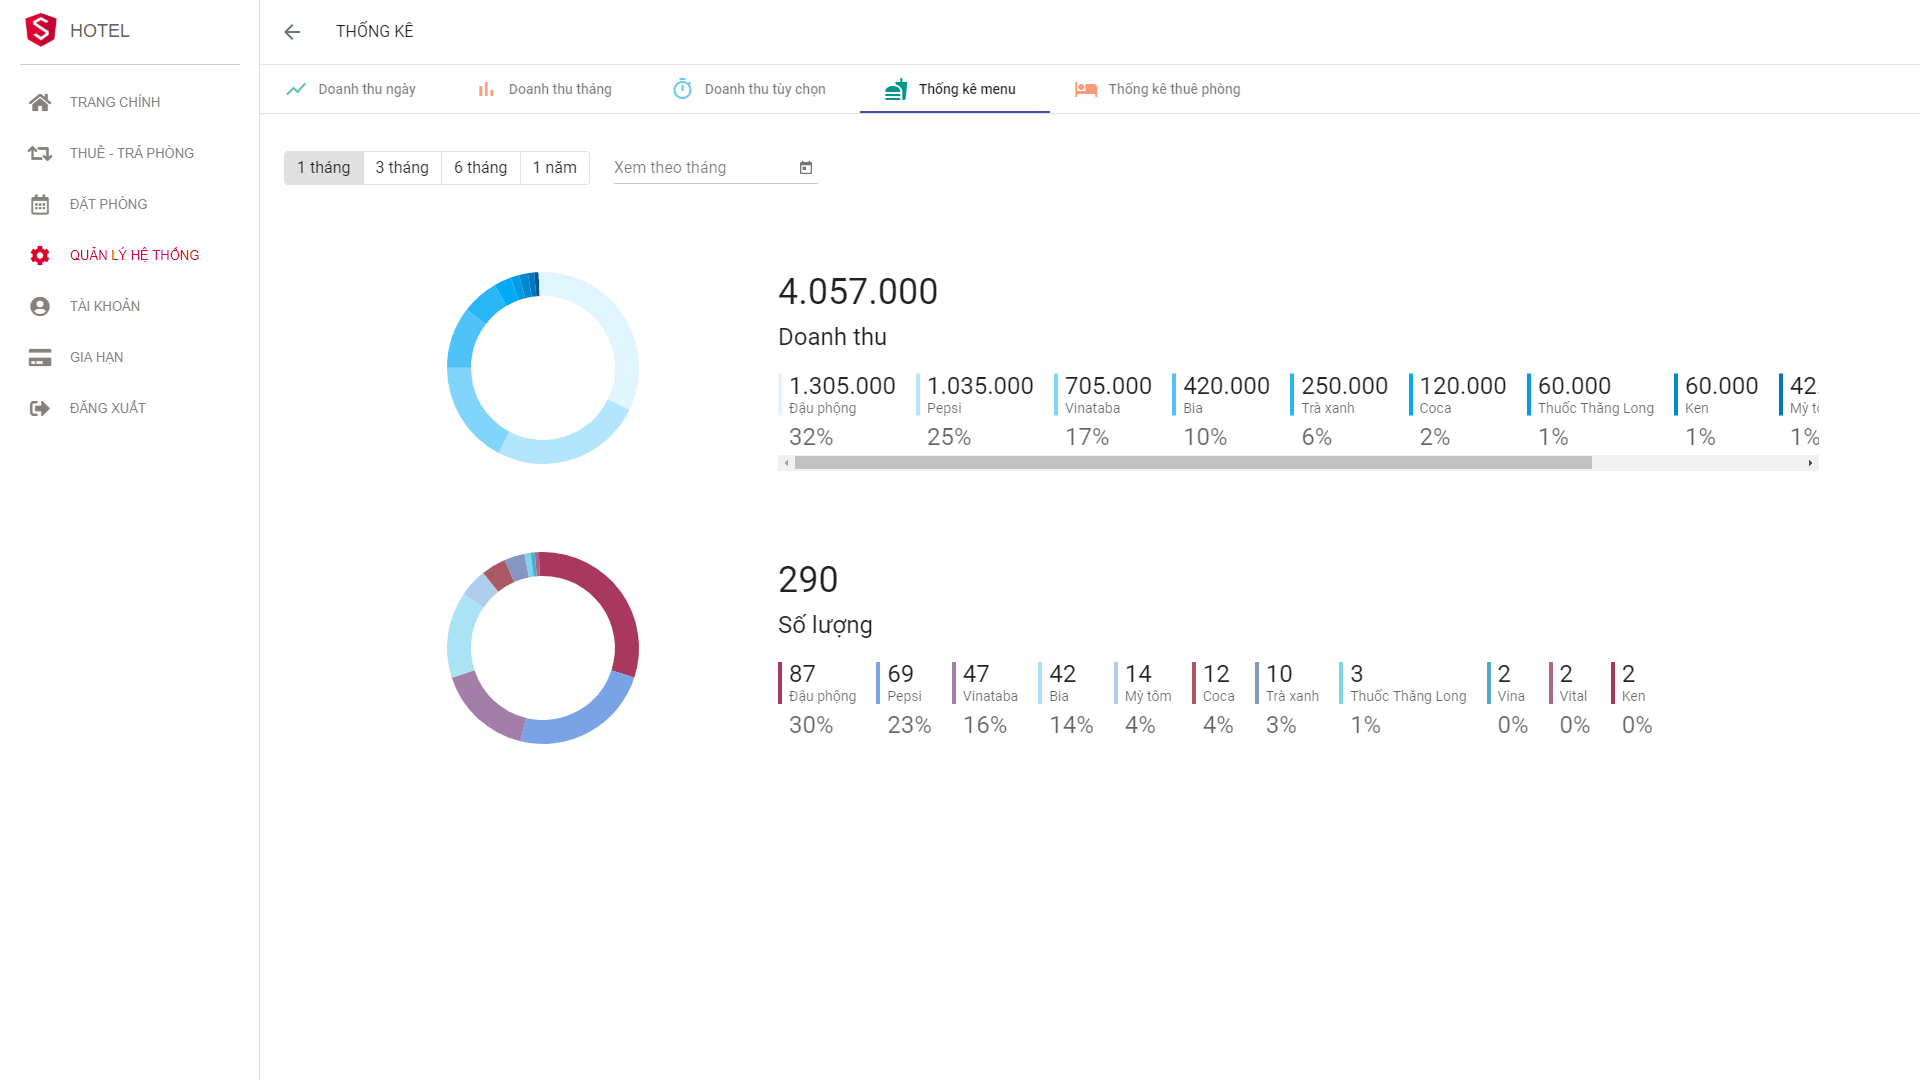Go to the Doanh thu tùy chọn tab
1920x1080 pixels.
(750, 89)
